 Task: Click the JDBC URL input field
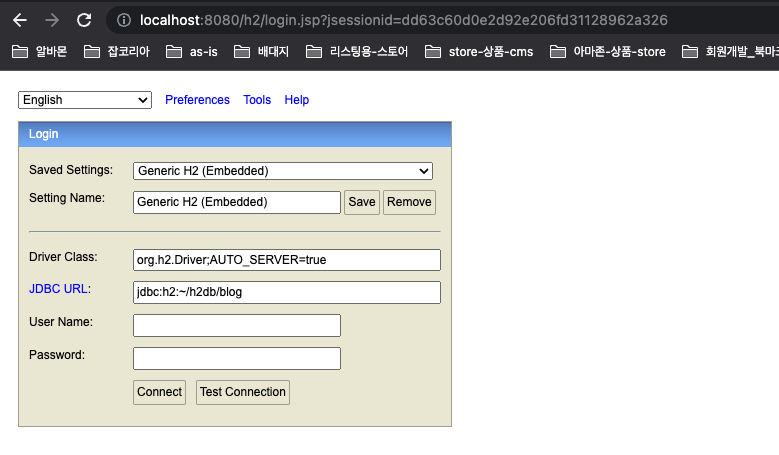[x=287, y=292]
